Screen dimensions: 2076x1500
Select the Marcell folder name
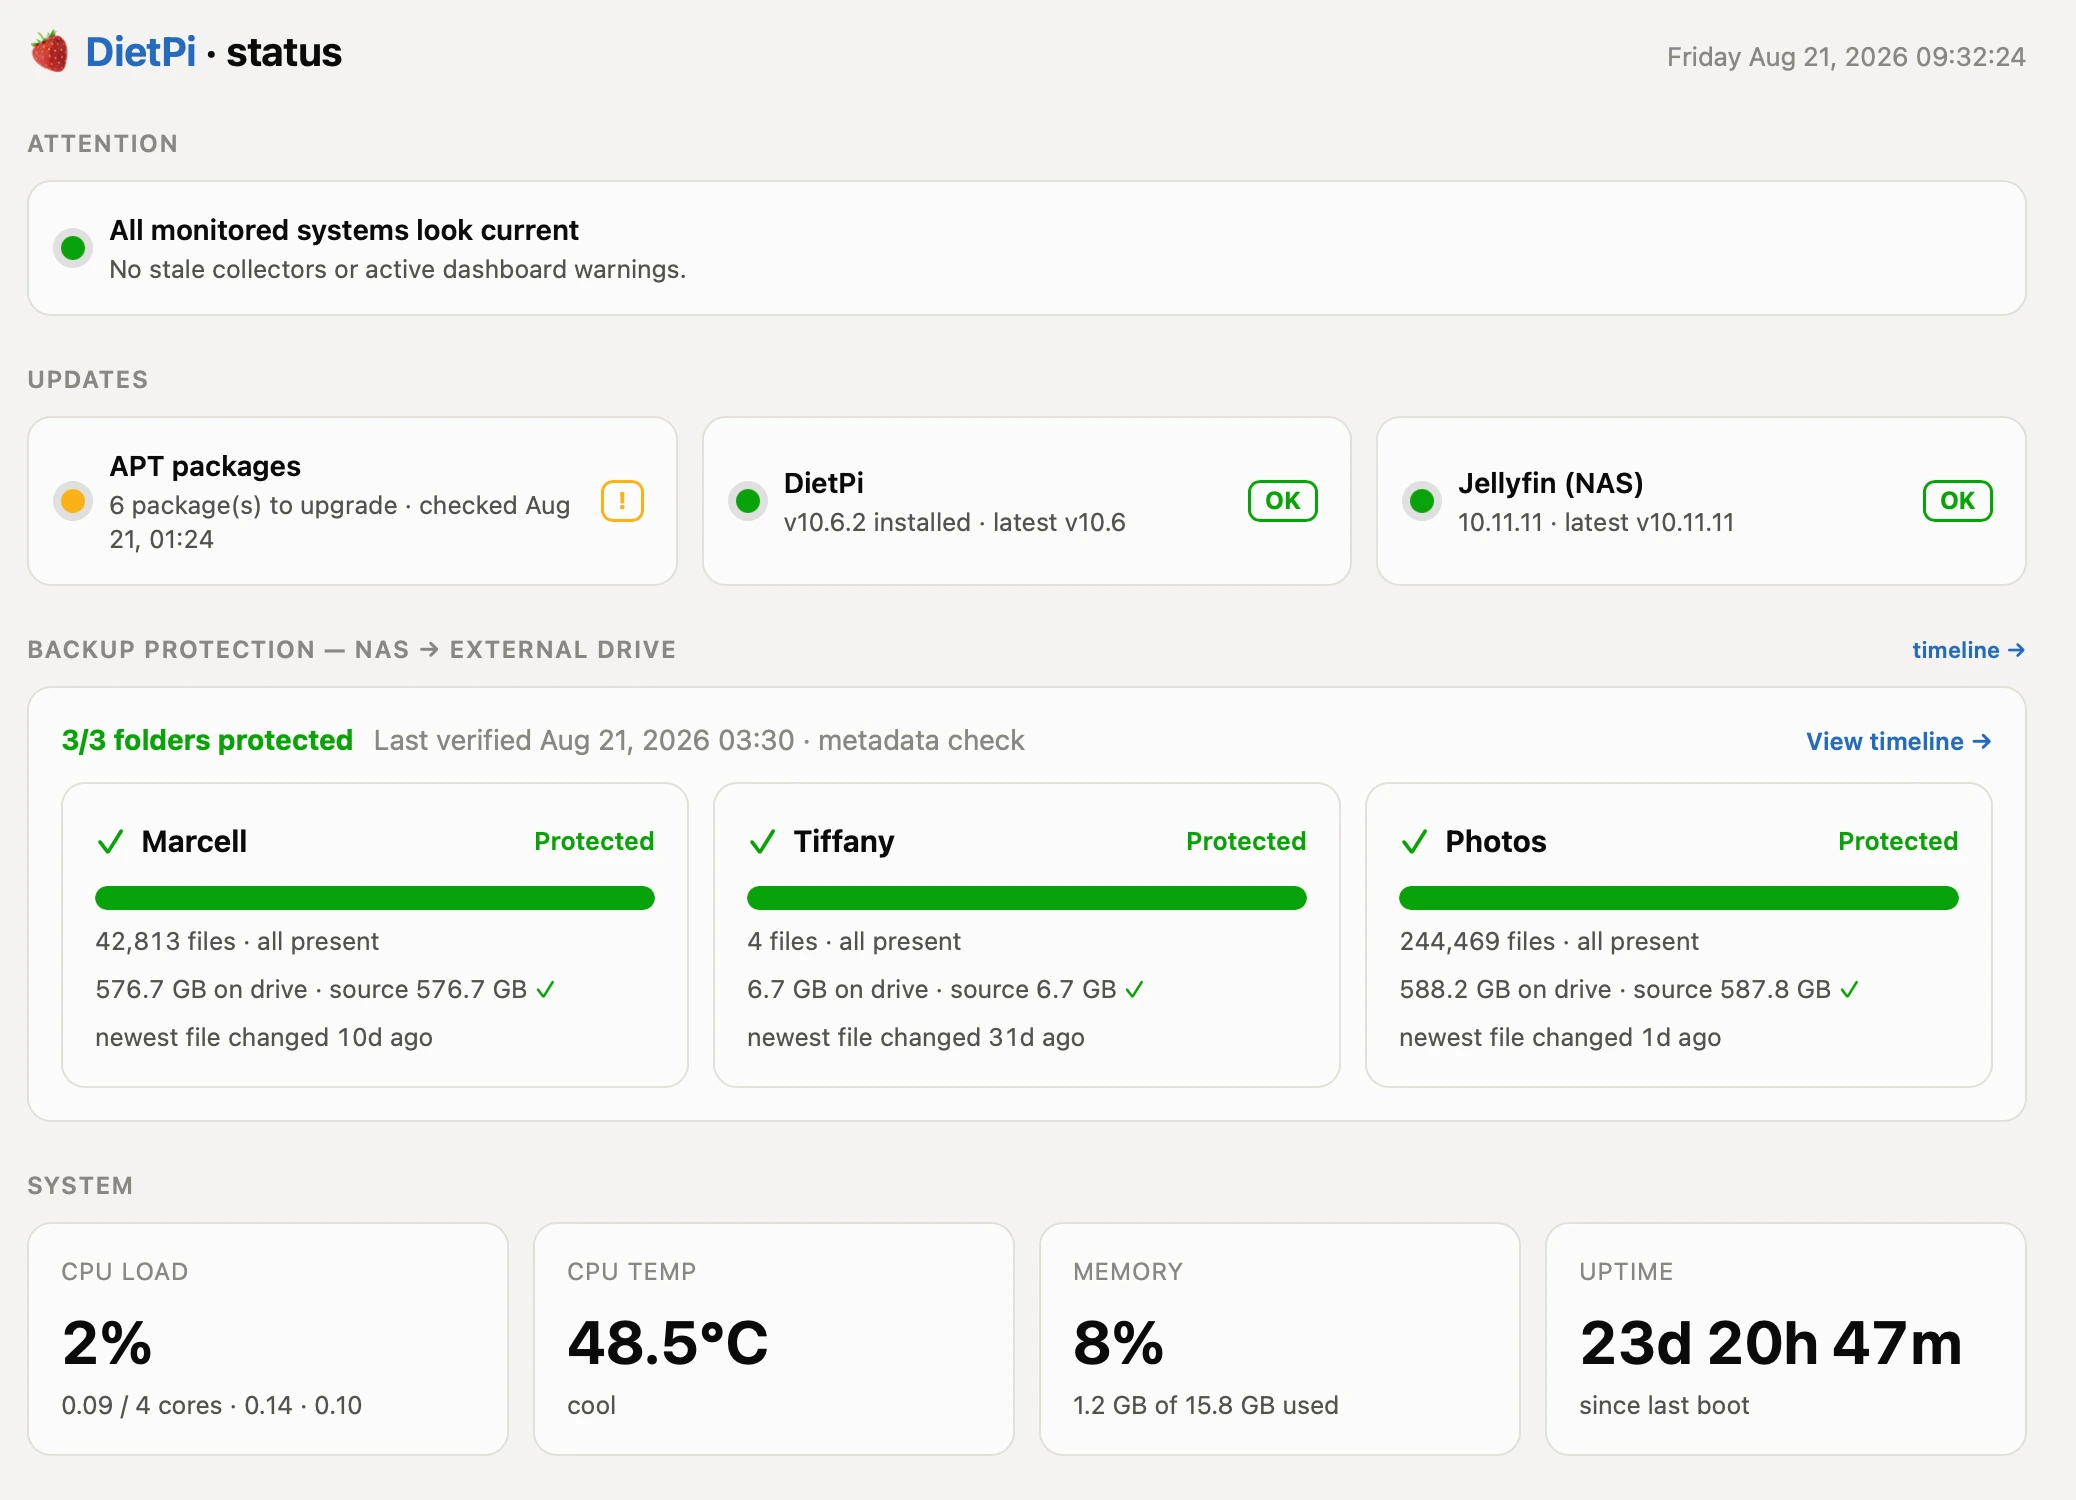pos(194,842)
